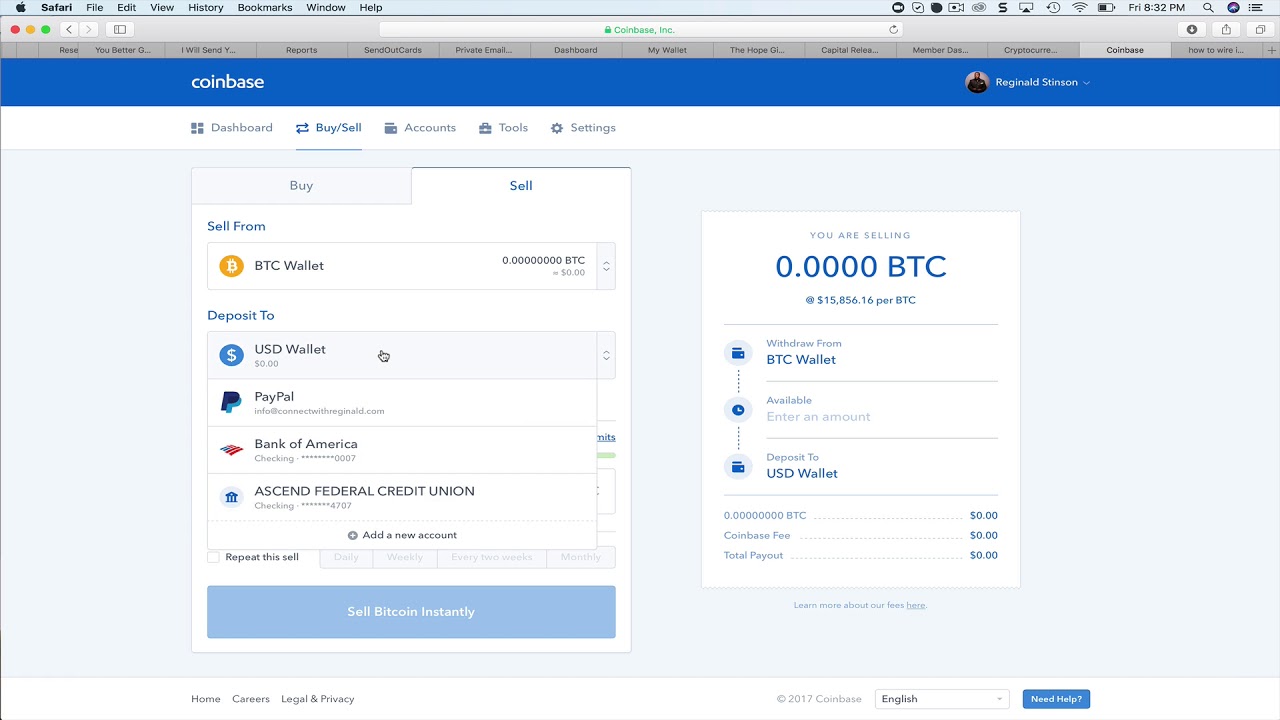Click Add a new account link

tap(402, 535)
